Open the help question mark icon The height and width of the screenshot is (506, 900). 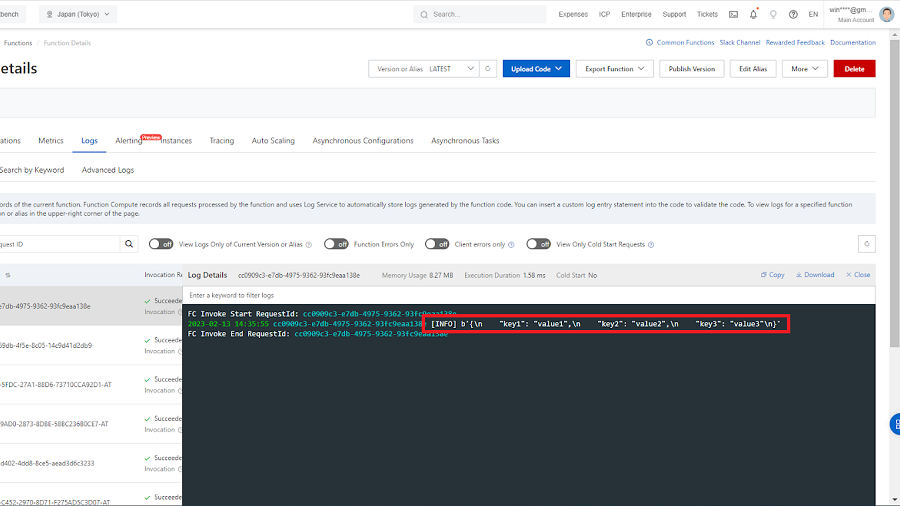click(793, 14)
